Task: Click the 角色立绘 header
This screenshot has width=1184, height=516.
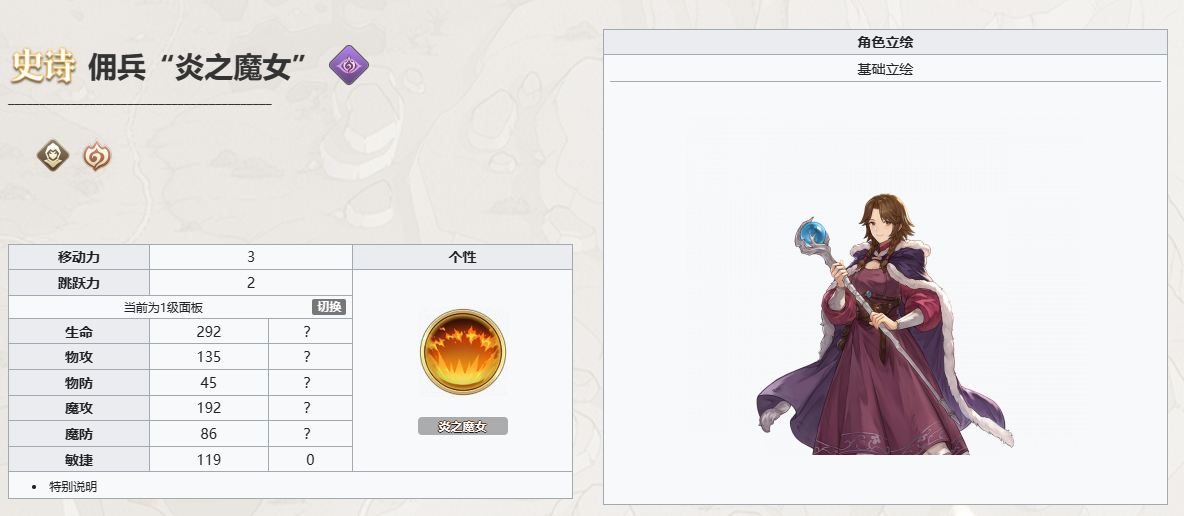Action: pyautogui.click(x=885, y=42)
